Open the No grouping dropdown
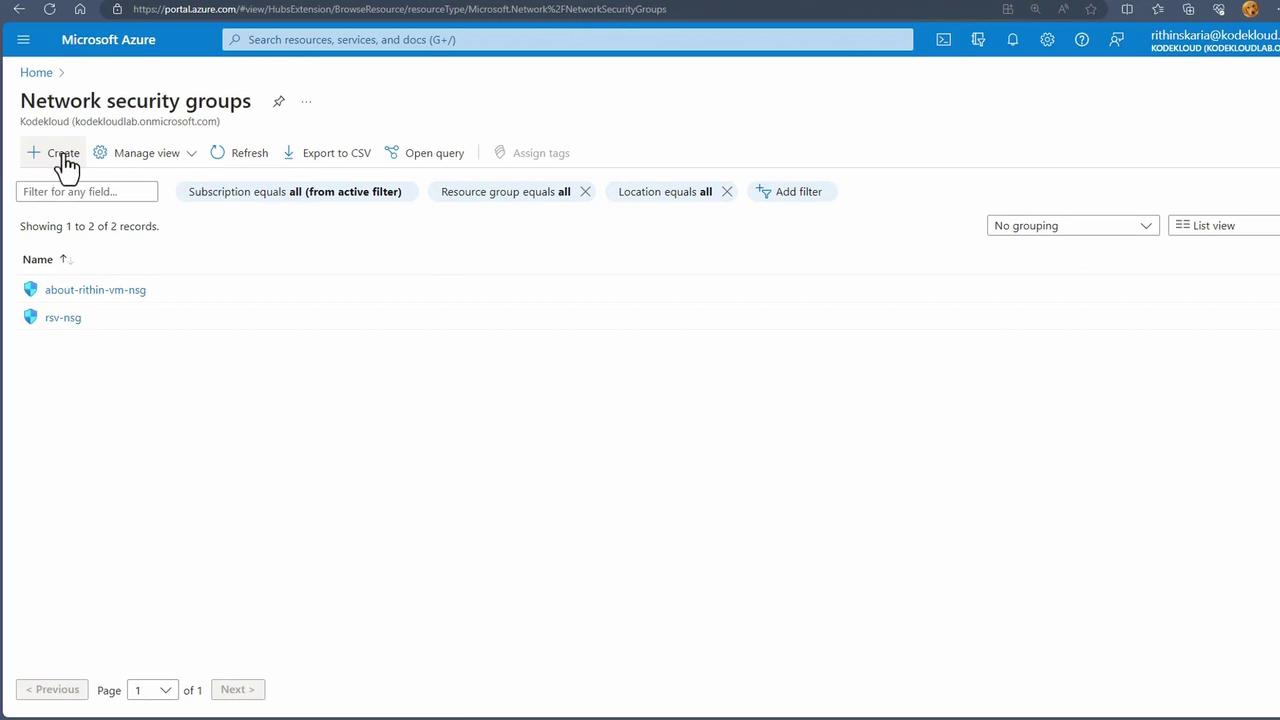This screenshot has height=720, width=1280. pos(1073,226)
